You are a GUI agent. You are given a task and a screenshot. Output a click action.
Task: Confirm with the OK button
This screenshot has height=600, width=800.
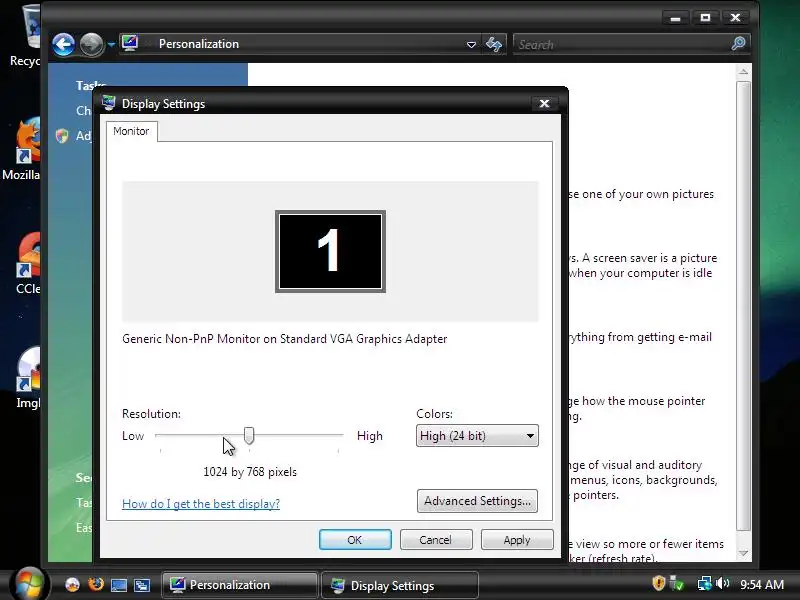click(x=355, y=540)
